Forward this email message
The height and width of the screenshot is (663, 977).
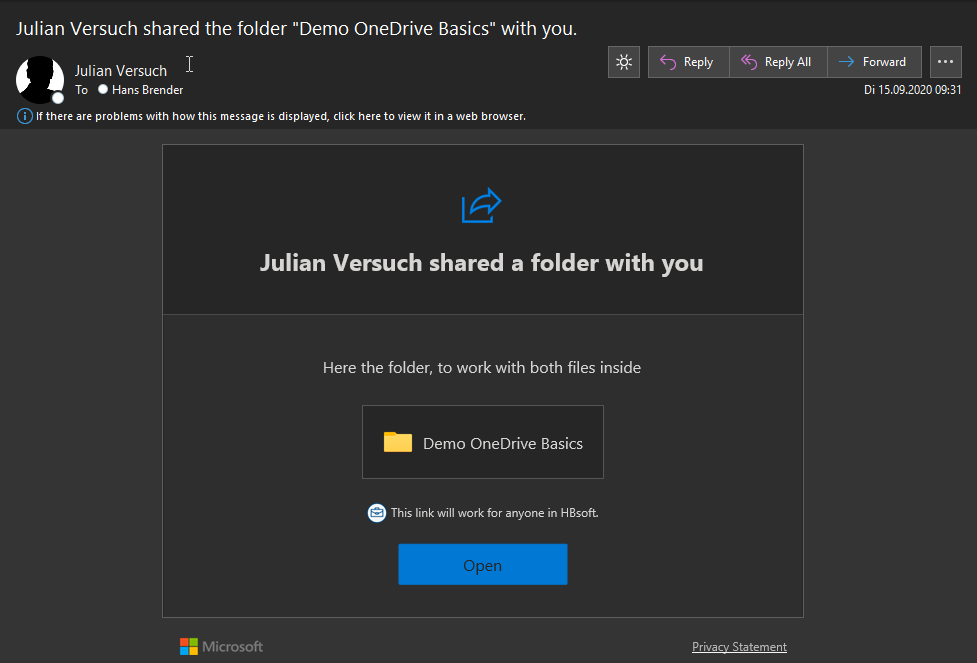pos(872,62)
